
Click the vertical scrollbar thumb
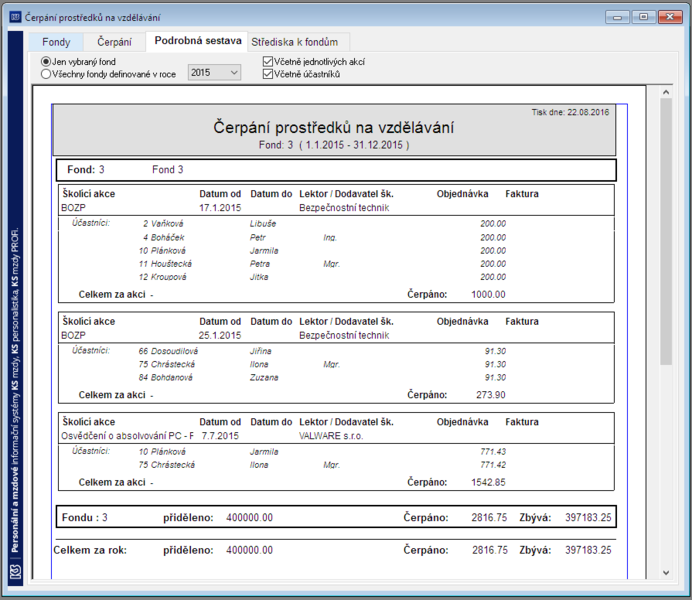pos(666,231)
